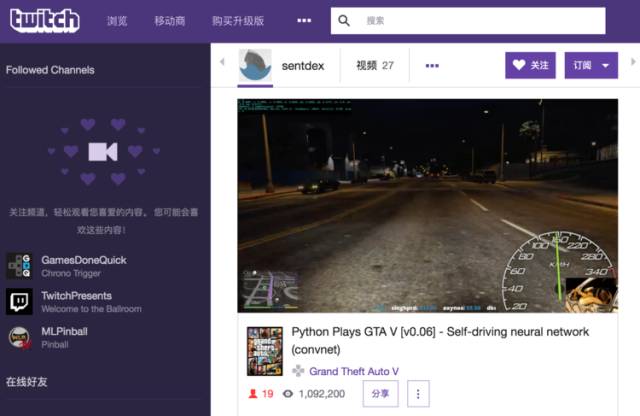The image size is (640, 416).
Task: Open the sentdex channel avatar
Action: click(x=255, y=65)
